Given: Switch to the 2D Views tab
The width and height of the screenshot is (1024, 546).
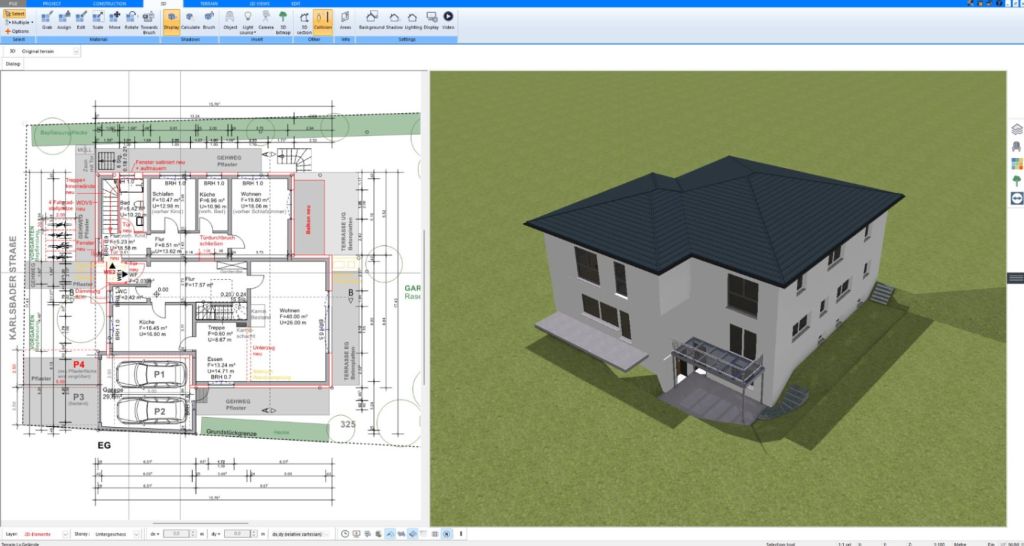Looking at the screenshot, I should point(258,3).
